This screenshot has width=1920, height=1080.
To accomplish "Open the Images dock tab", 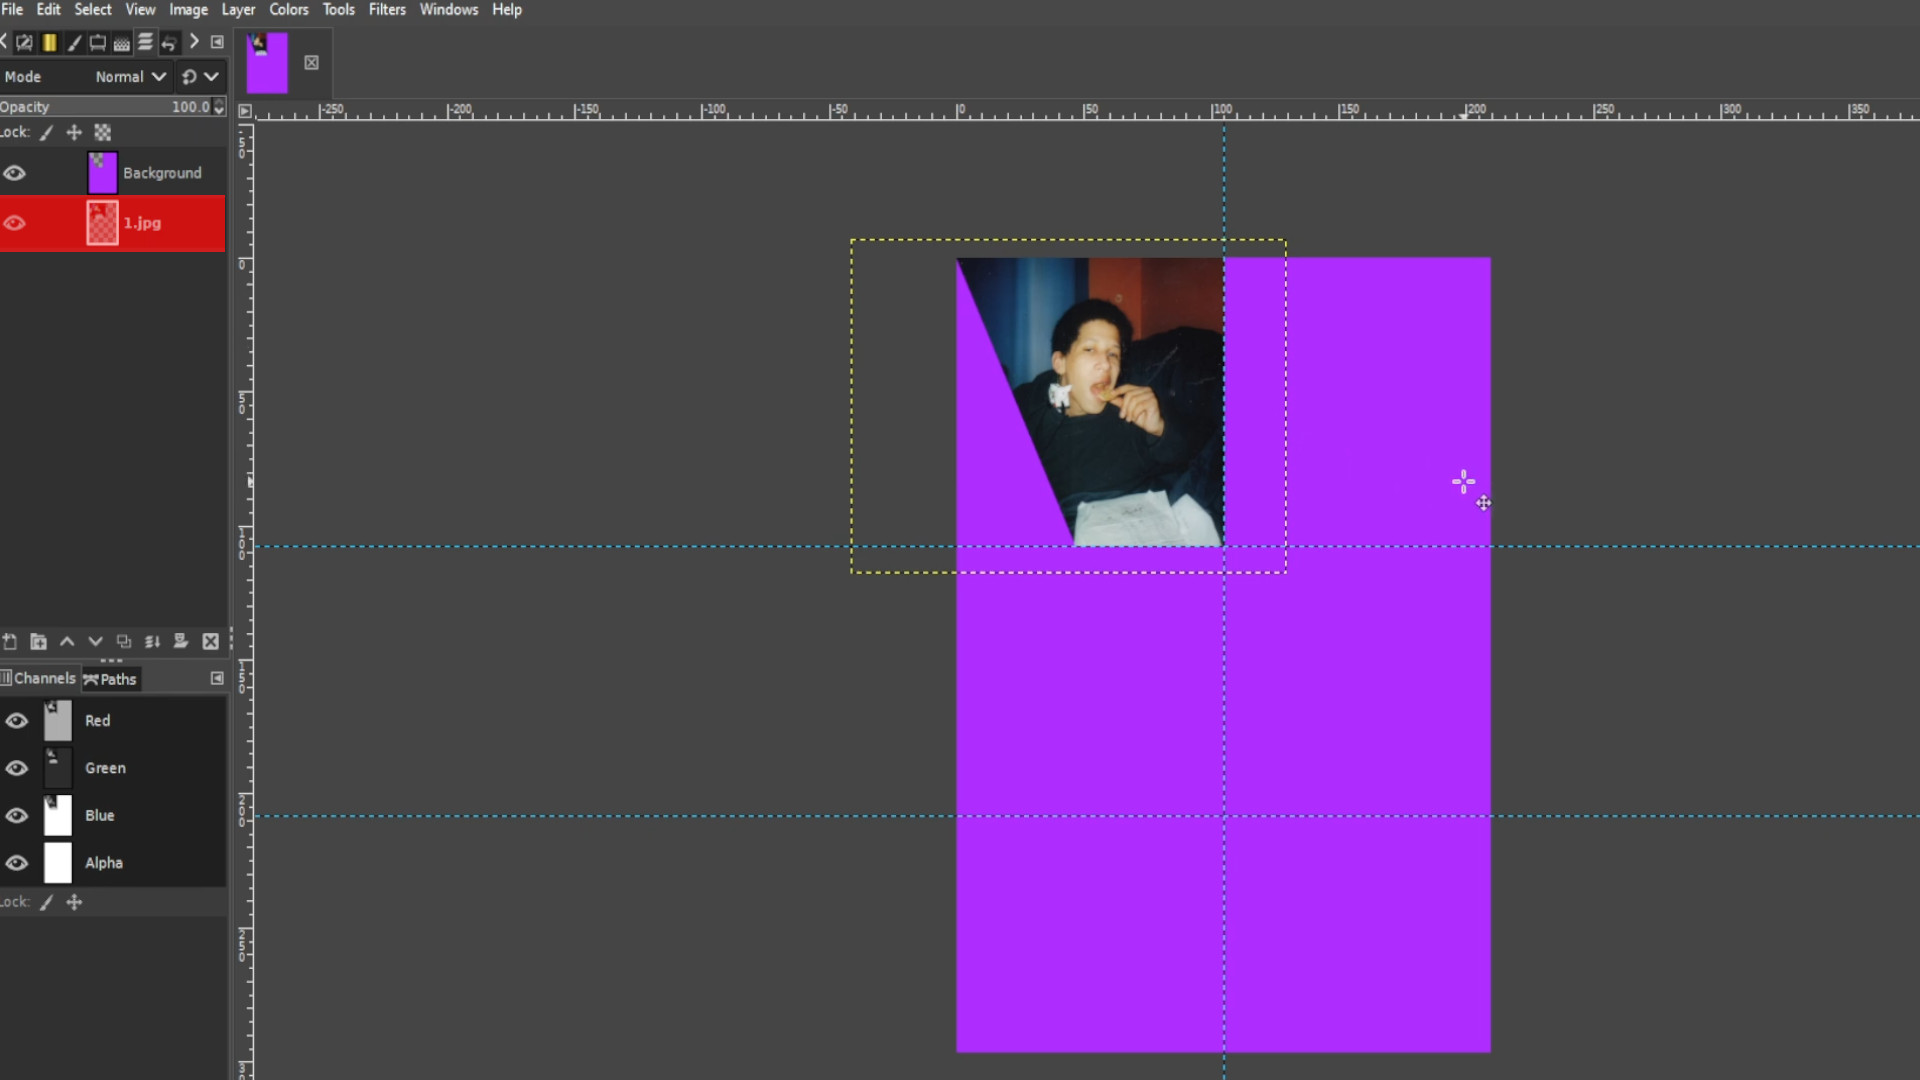I will [98, 42].
